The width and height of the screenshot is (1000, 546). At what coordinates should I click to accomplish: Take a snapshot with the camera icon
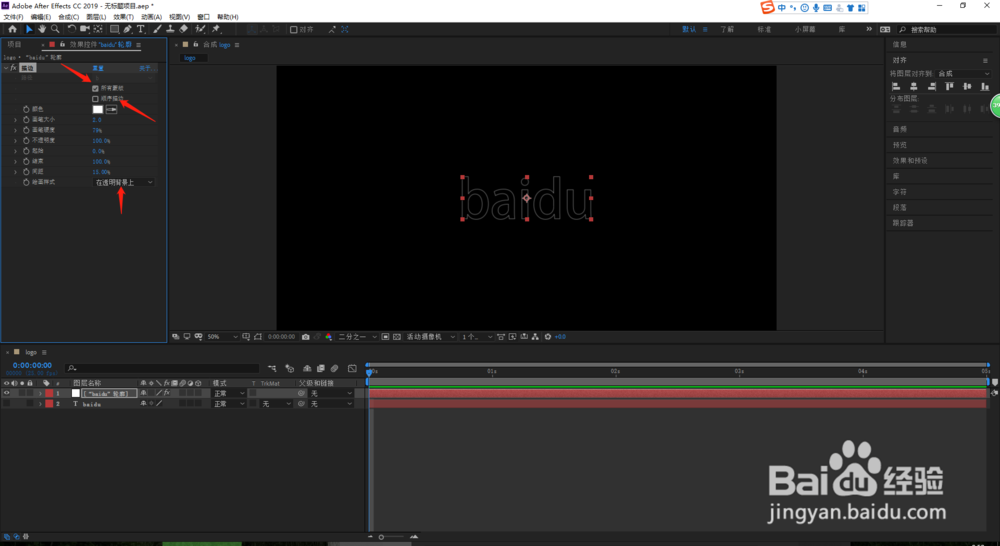305,337
